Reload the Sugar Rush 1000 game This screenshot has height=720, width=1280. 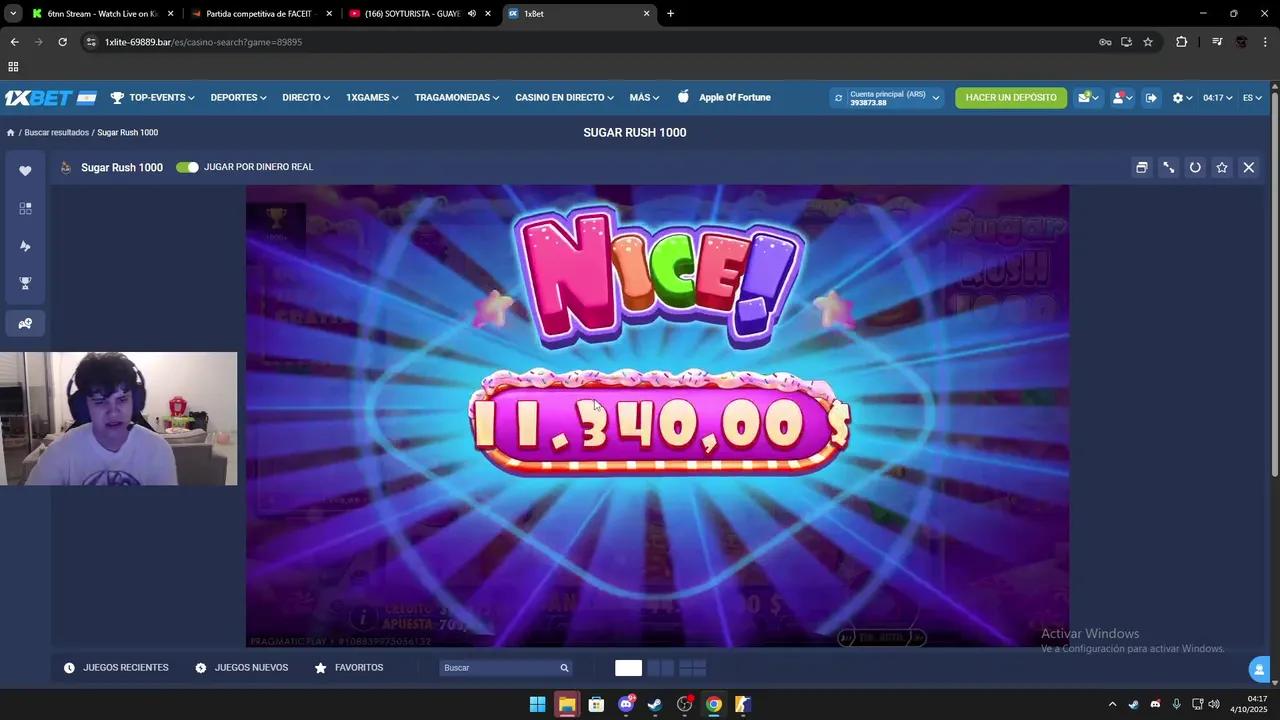1195,168
